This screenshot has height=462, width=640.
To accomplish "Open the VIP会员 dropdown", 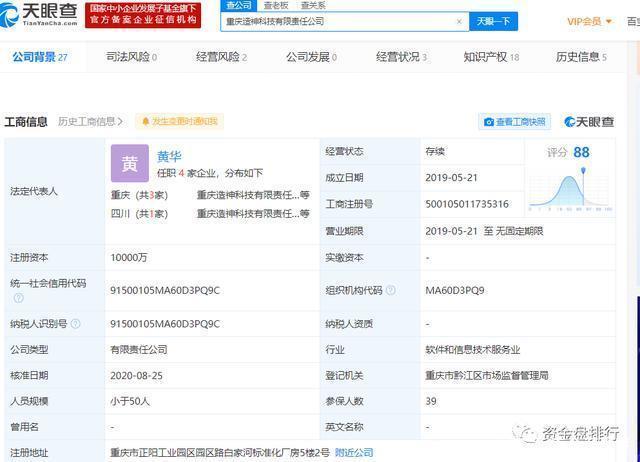I will (589, 21).
